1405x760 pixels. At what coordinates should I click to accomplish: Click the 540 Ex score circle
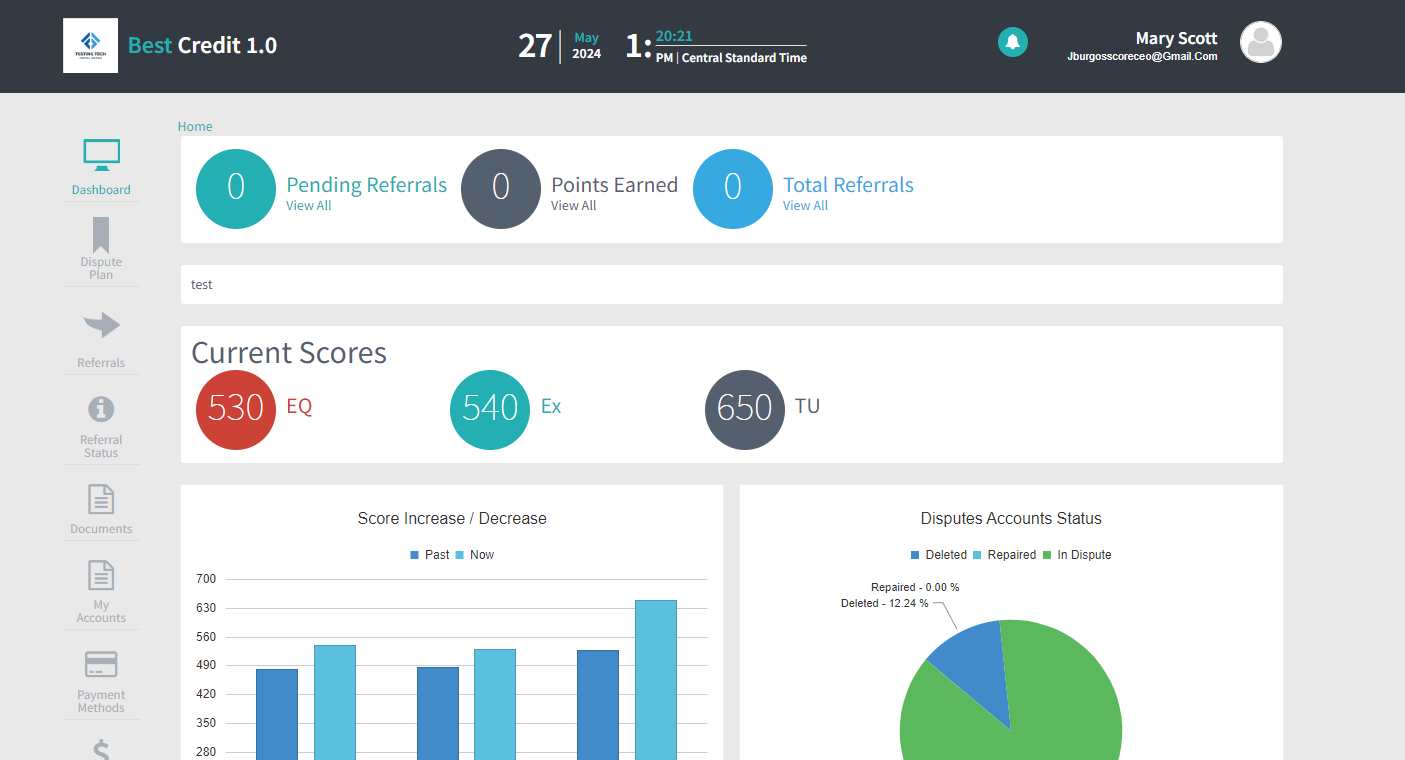pyautogui.click(x=490, y=410)
